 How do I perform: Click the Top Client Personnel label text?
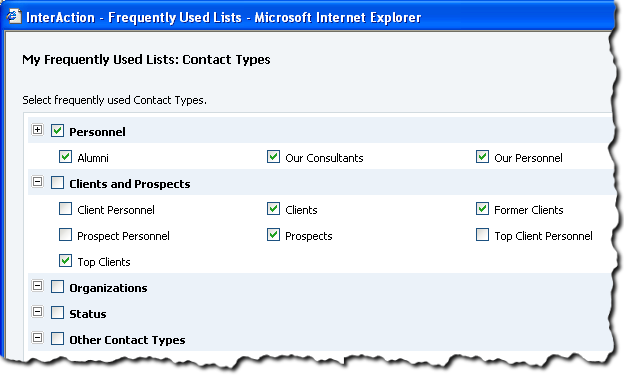543,236
